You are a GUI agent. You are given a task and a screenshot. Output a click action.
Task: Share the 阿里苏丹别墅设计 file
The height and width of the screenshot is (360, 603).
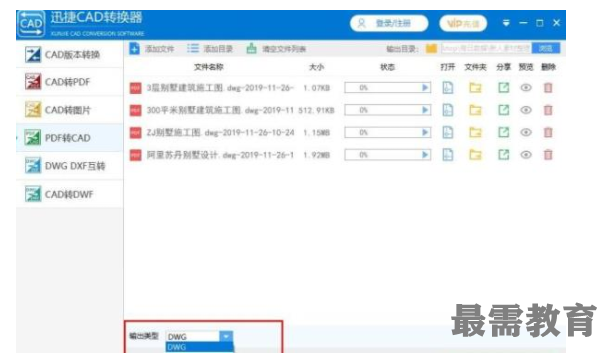pyautogui.click(x=503, y=155)
